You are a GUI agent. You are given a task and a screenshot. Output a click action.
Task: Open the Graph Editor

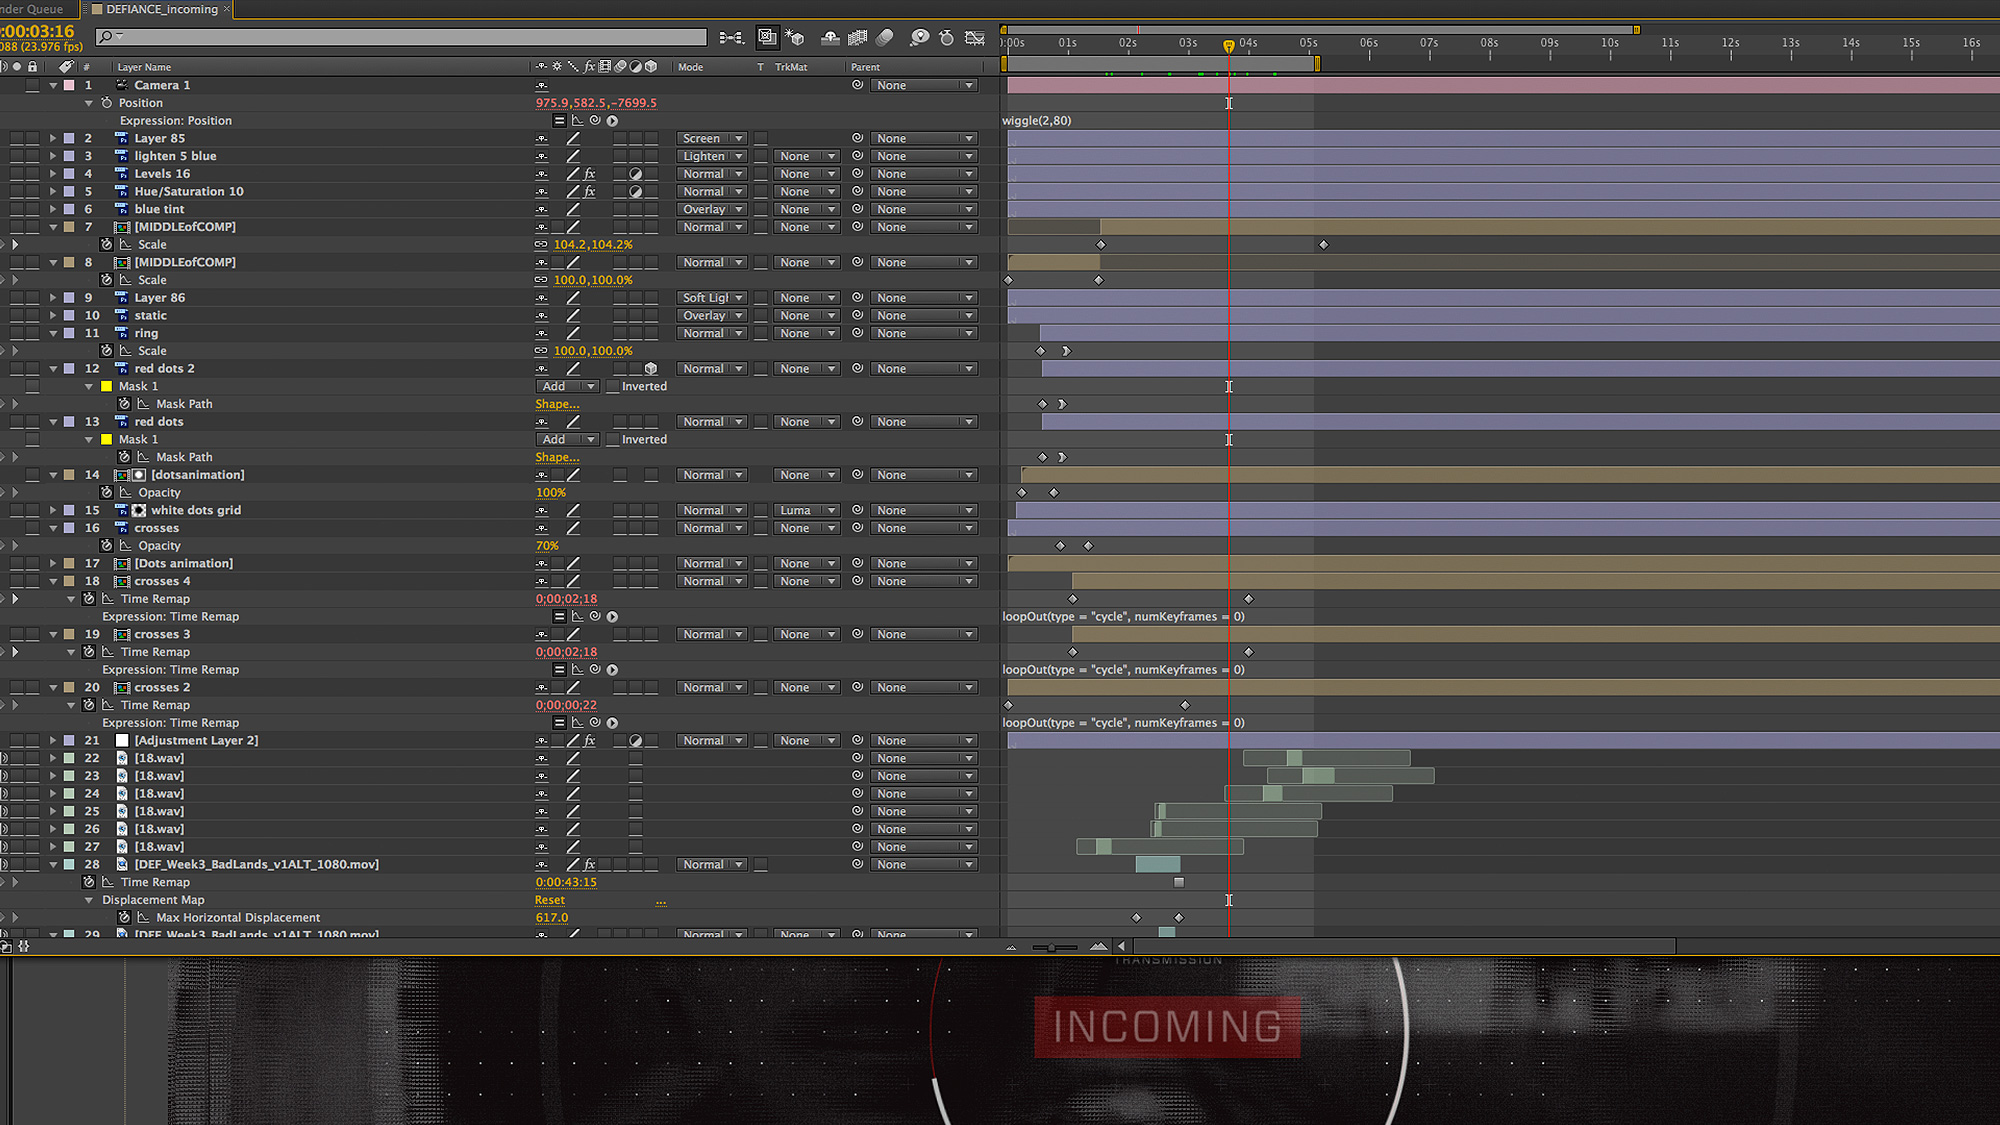(x=975, y=38)
